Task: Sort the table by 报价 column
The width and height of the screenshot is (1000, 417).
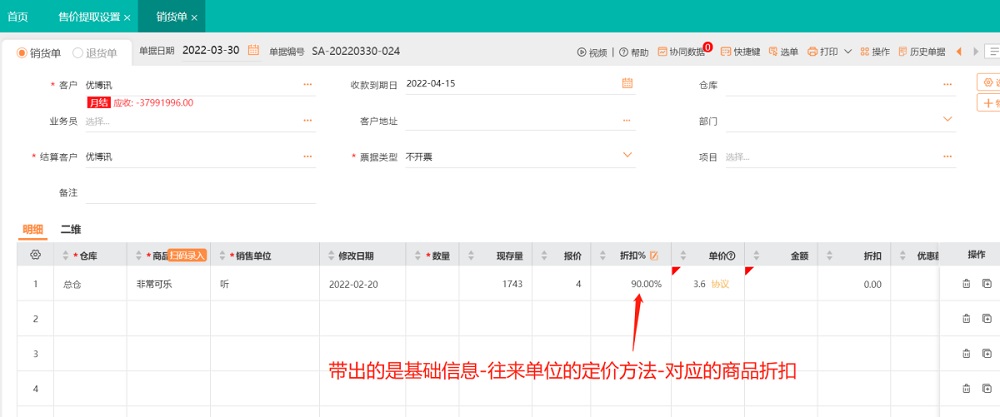Action: (x=545, y=256)
